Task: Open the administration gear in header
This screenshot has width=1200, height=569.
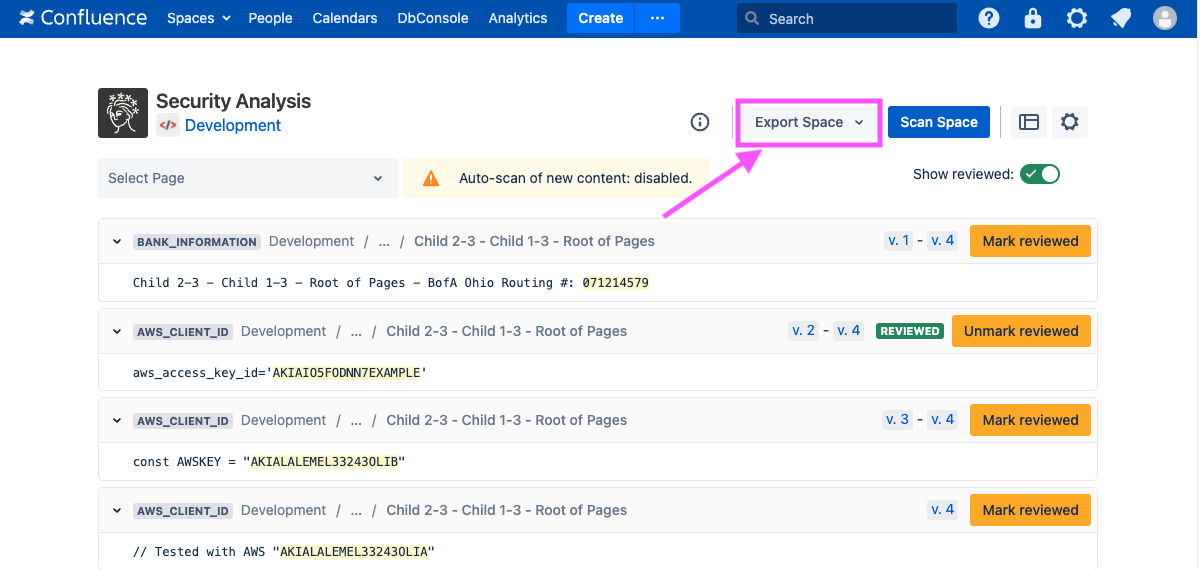Action: [x=1077, y=18]
